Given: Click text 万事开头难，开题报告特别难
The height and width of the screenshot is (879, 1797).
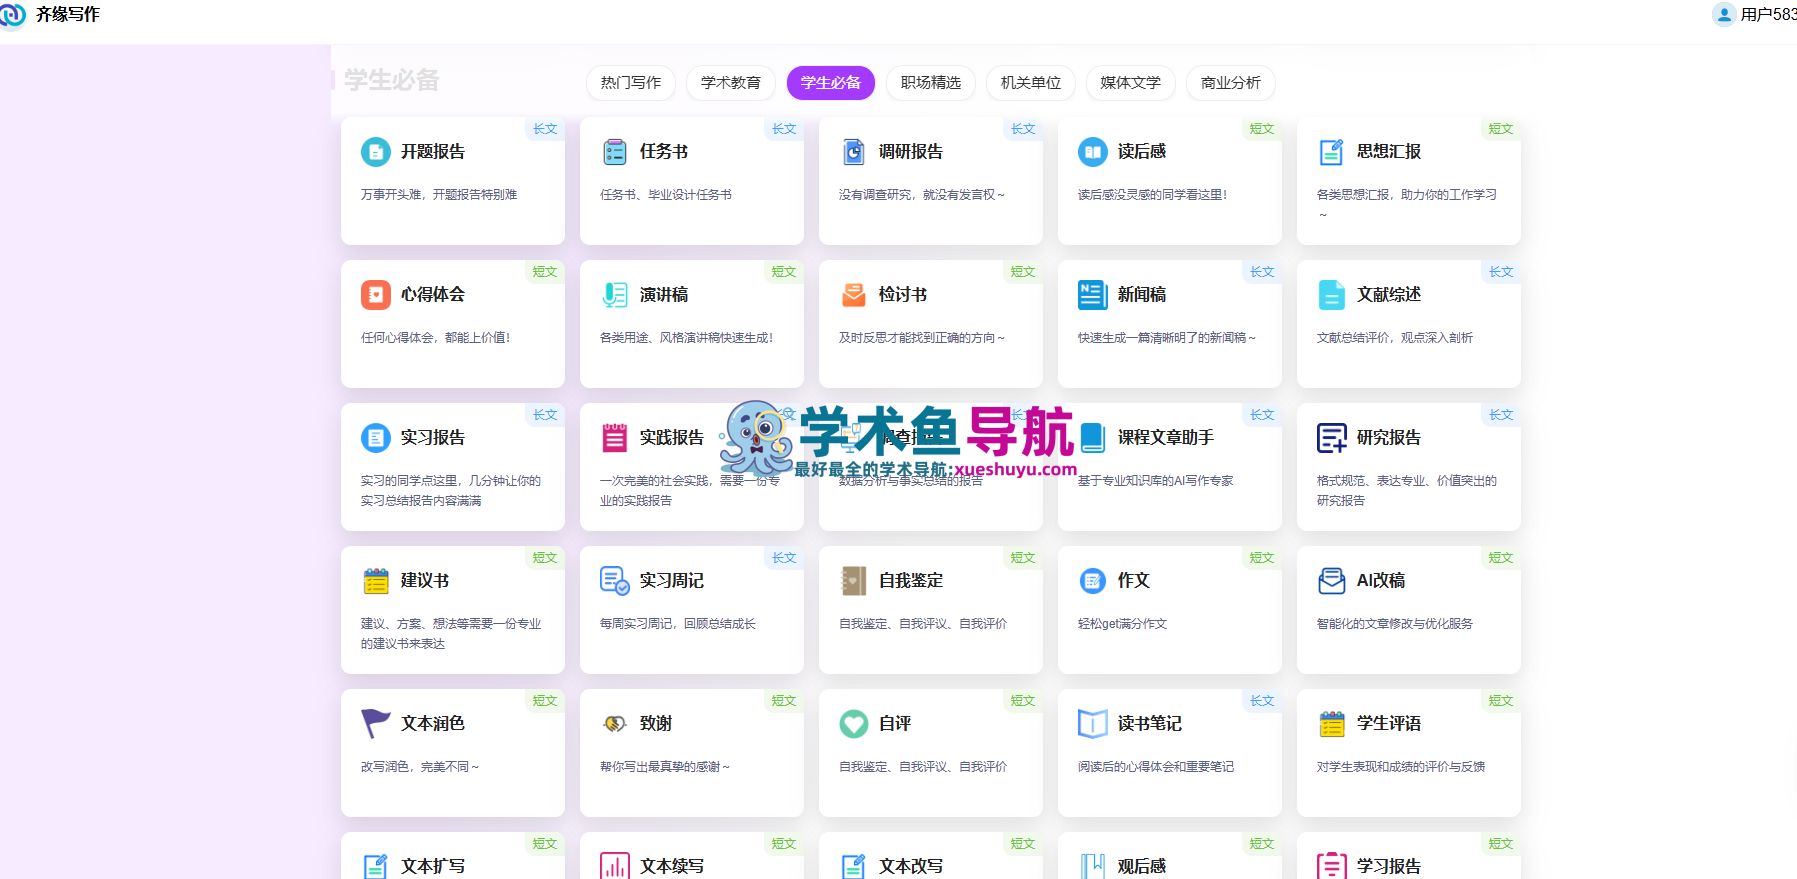Looking at the screenshot, I should (x=439, y=195).
